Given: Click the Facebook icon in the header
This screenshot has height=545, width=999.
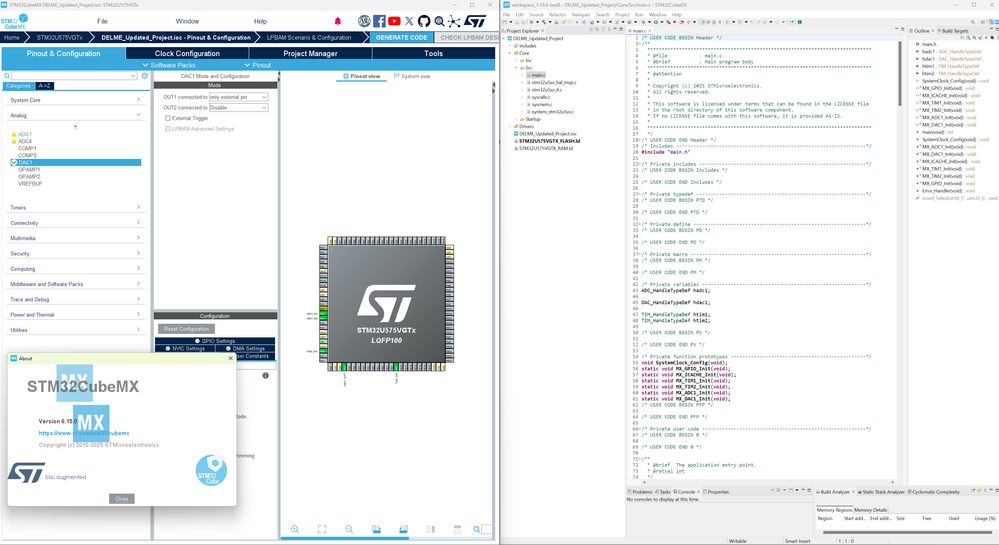Looking at the screenshot, I should point(379,21).
